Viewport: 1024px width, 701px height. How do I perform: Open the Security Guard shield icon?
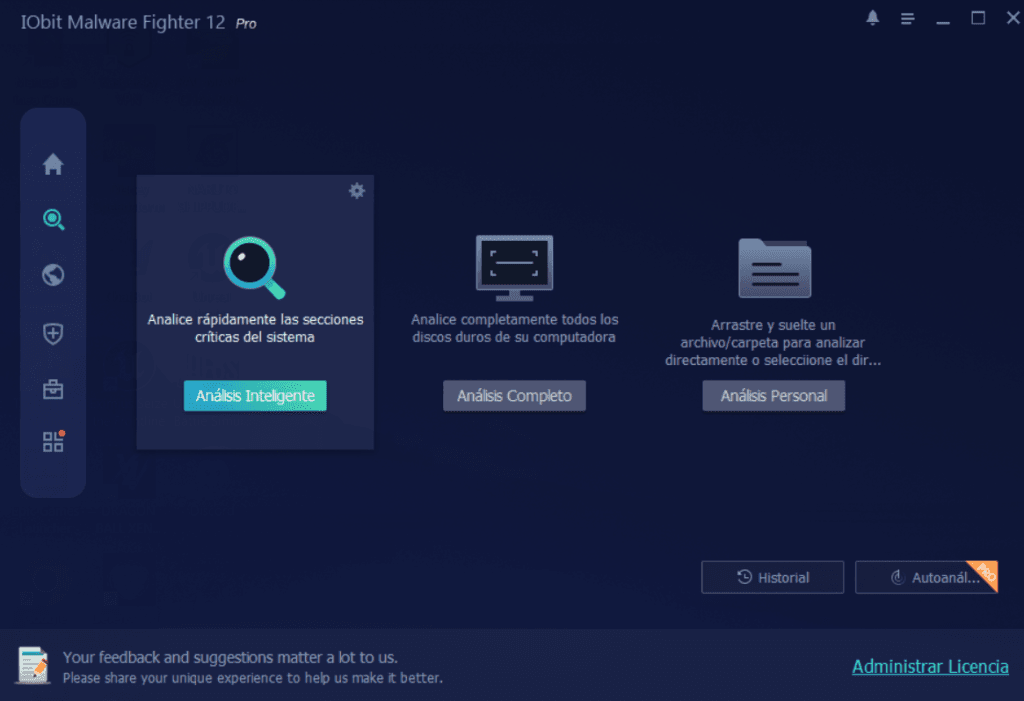[x=53, y=333]
